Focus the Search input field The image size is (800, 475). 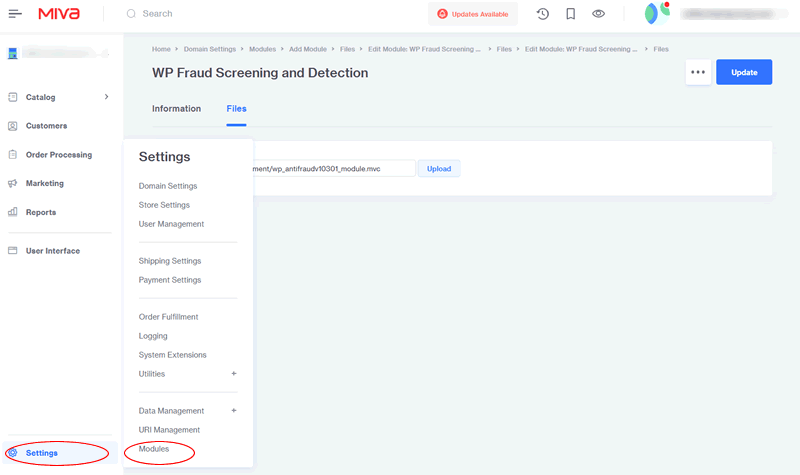pyautogui.click(x=157, y=14)
